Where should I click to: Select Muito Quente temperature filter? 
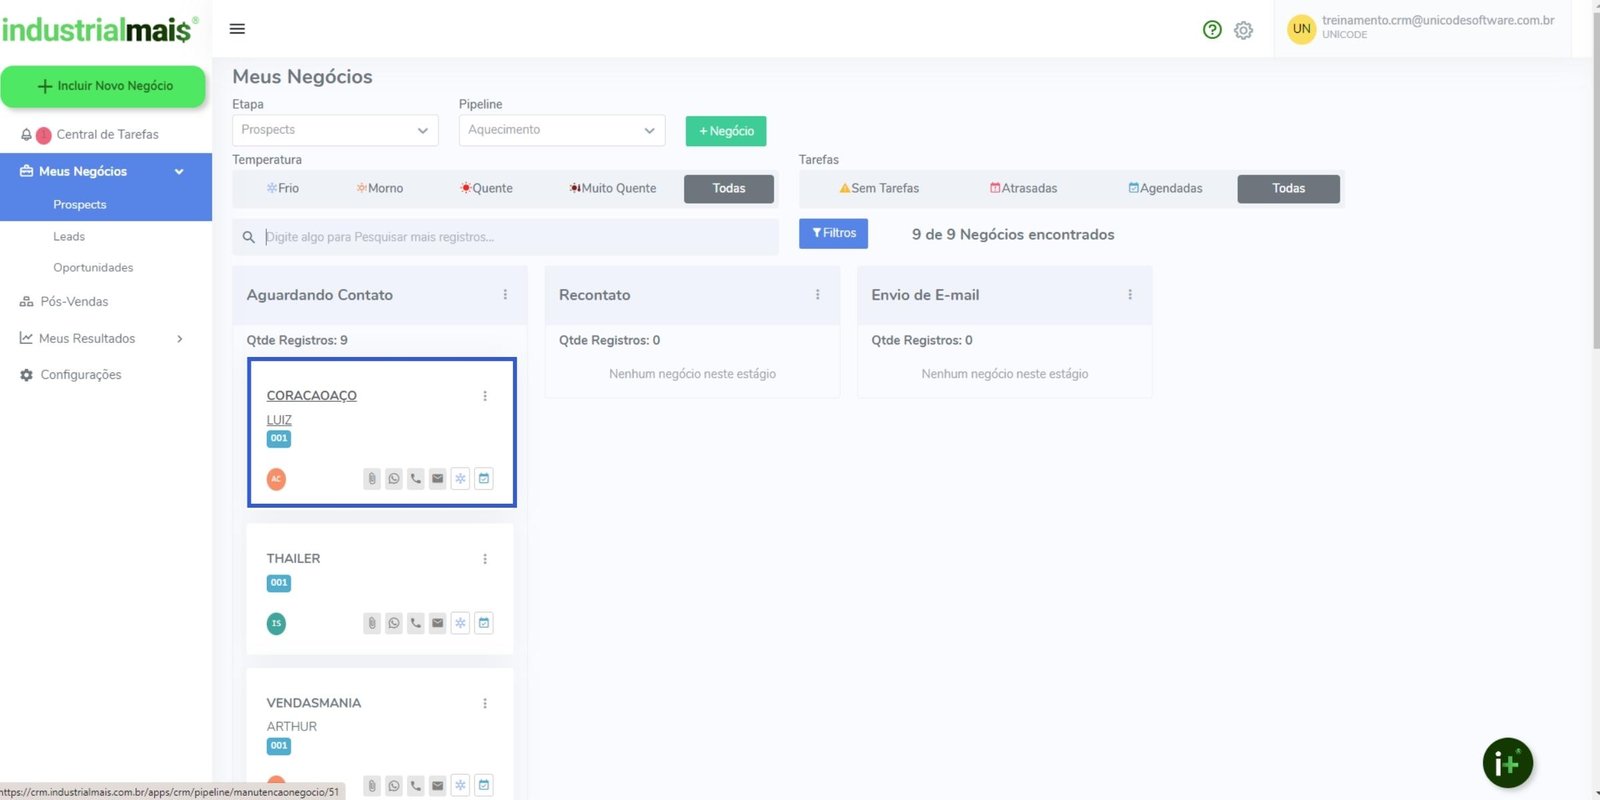tap(613, 188)
